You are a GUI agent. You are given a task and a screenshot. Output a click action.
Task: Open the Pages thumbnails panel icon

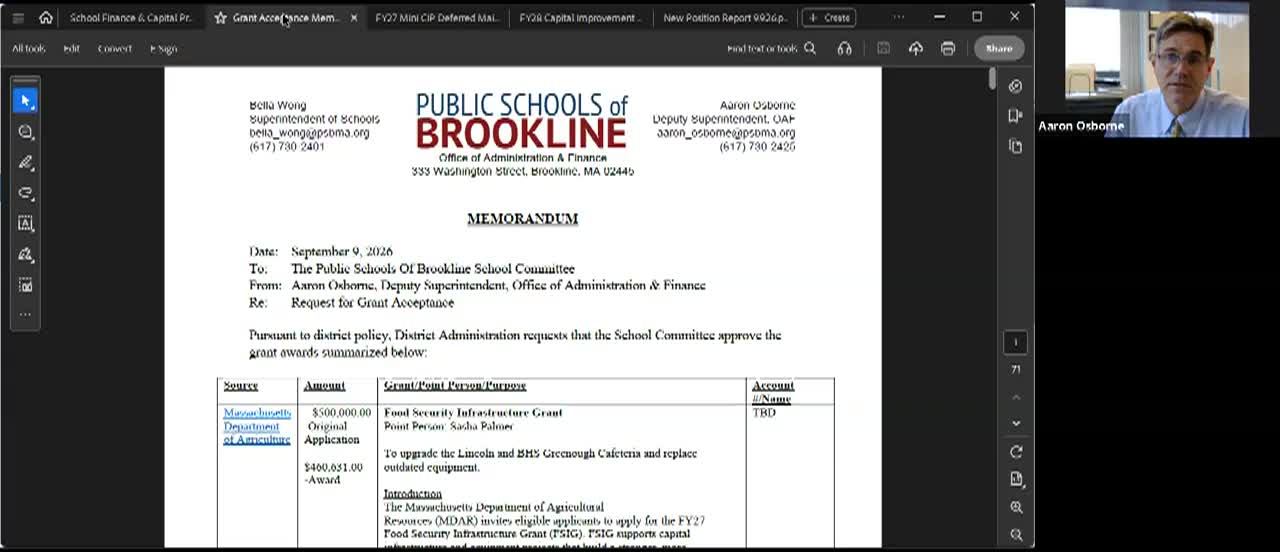pyautogui.click(x=1016, y=146)
